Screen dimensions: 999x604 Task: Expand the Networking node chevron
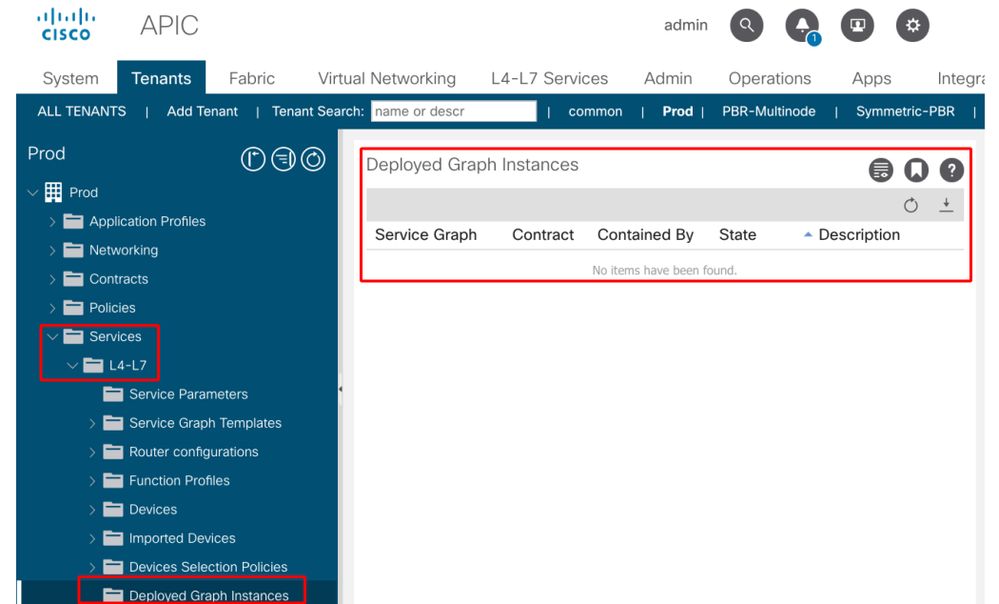tap(52, 250)
